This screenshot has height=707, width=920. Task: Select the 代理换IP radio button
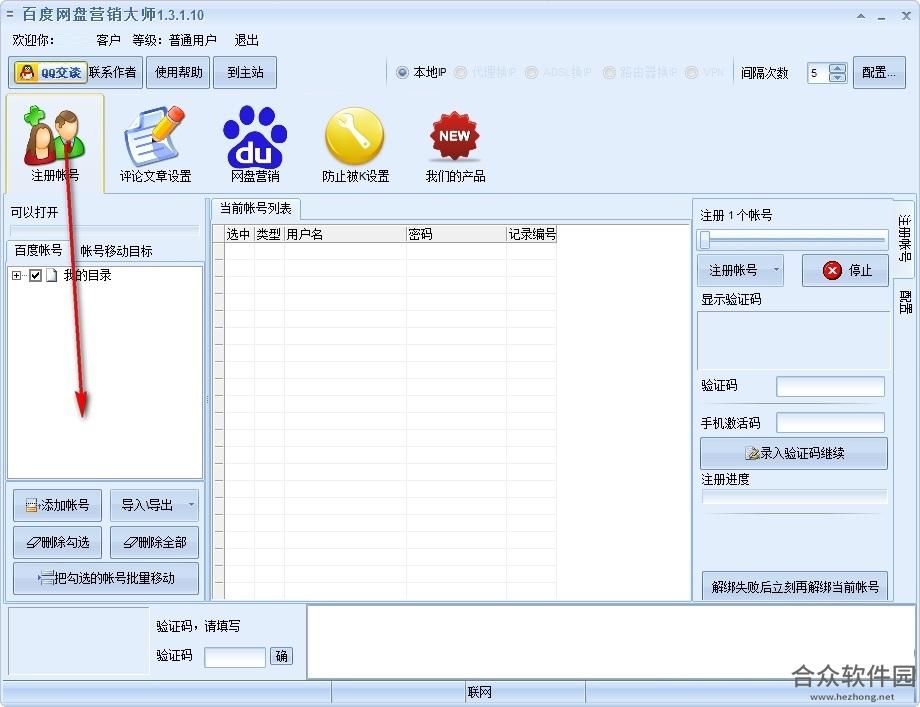[x=461, y=72]
